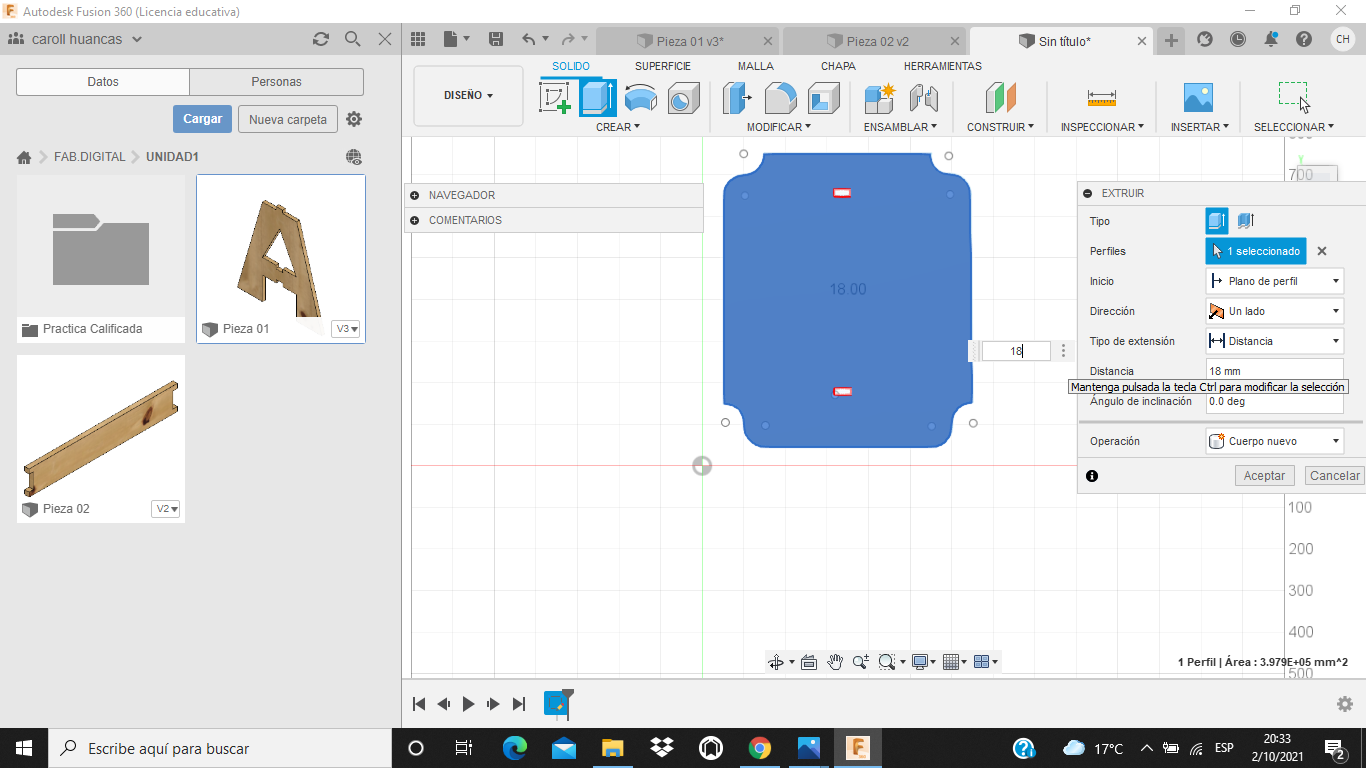
Task: Open the Inicio dropdown
Action: pyautogui.click(x=1275, y=282)
